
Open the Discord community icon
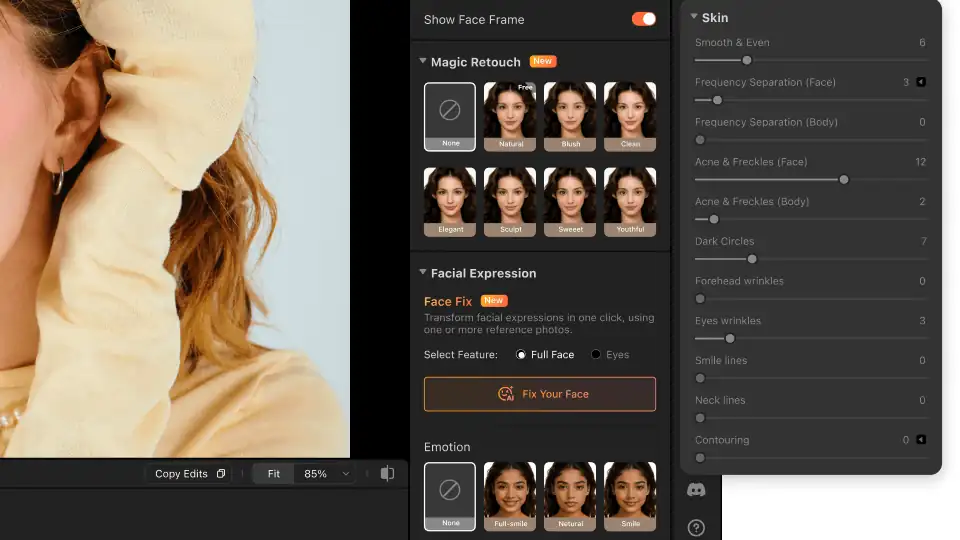tap(696, 490)
